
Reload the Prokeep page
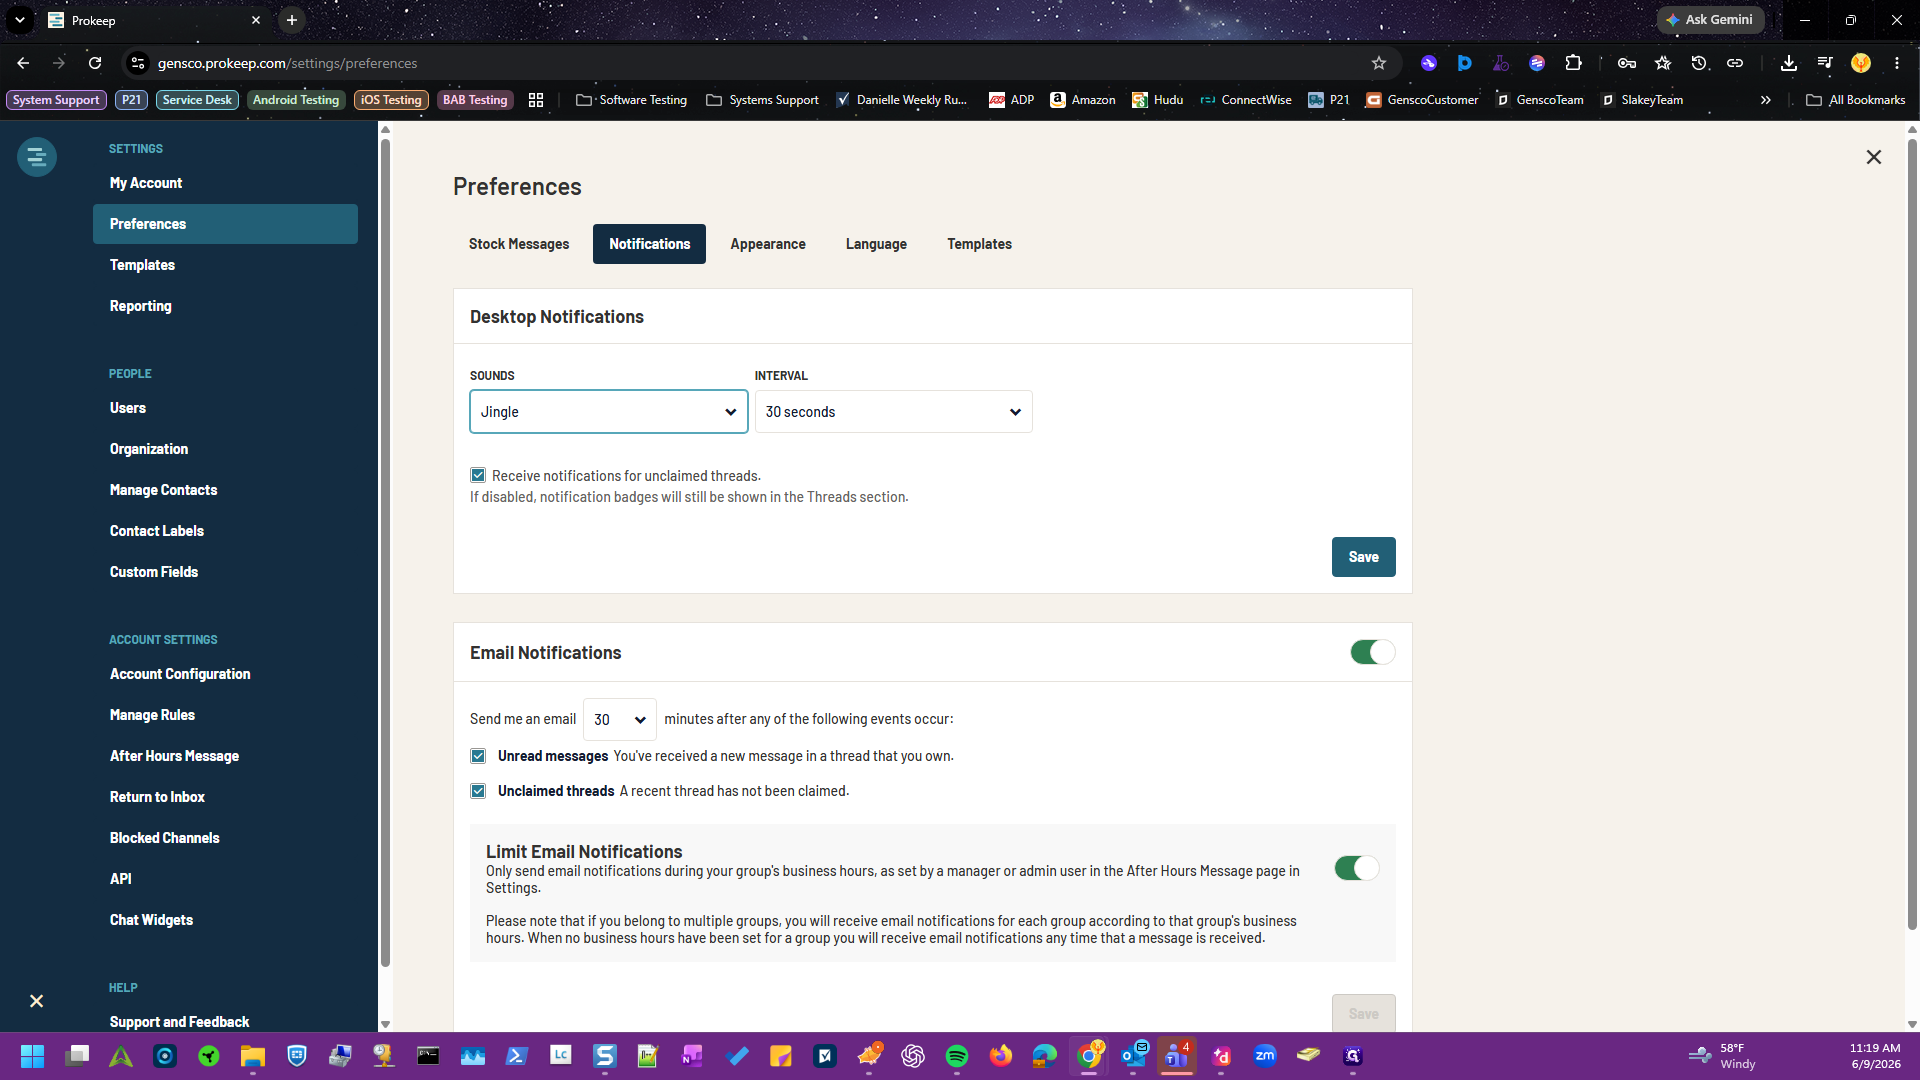pos(95,63)
